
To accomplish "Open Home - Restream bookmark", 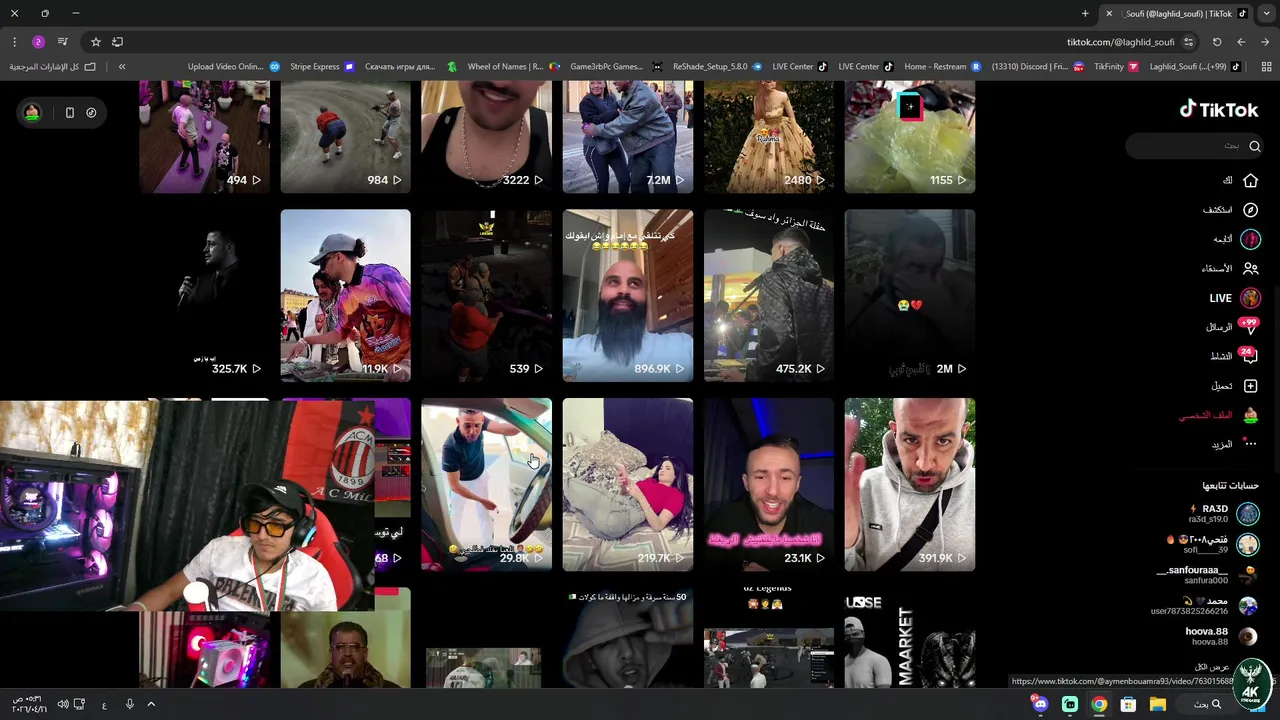I will (942, 67).
